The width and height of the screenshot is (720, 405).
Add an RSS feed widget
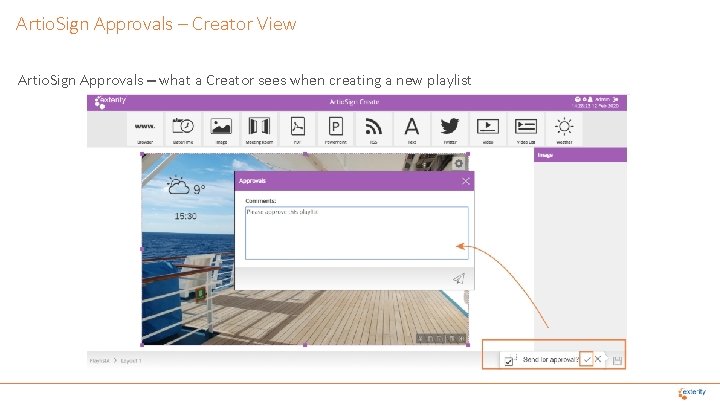[x=373, y=129]
